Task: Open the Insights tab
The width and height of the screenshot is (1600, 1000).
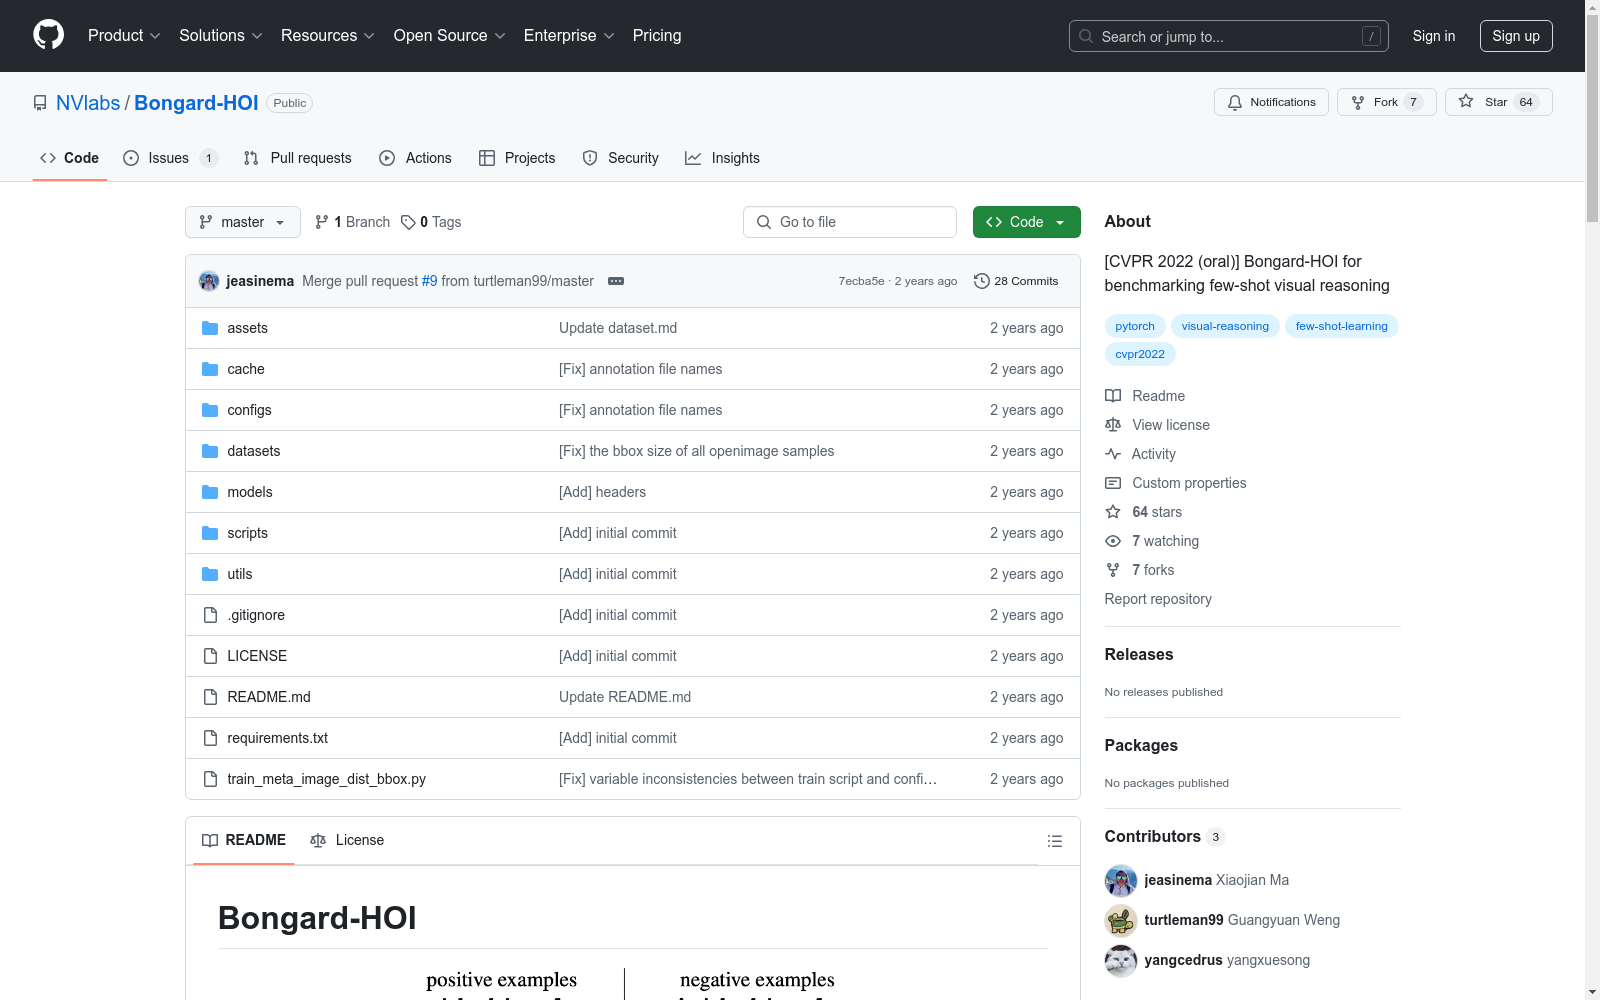Action: click(723, 158)
